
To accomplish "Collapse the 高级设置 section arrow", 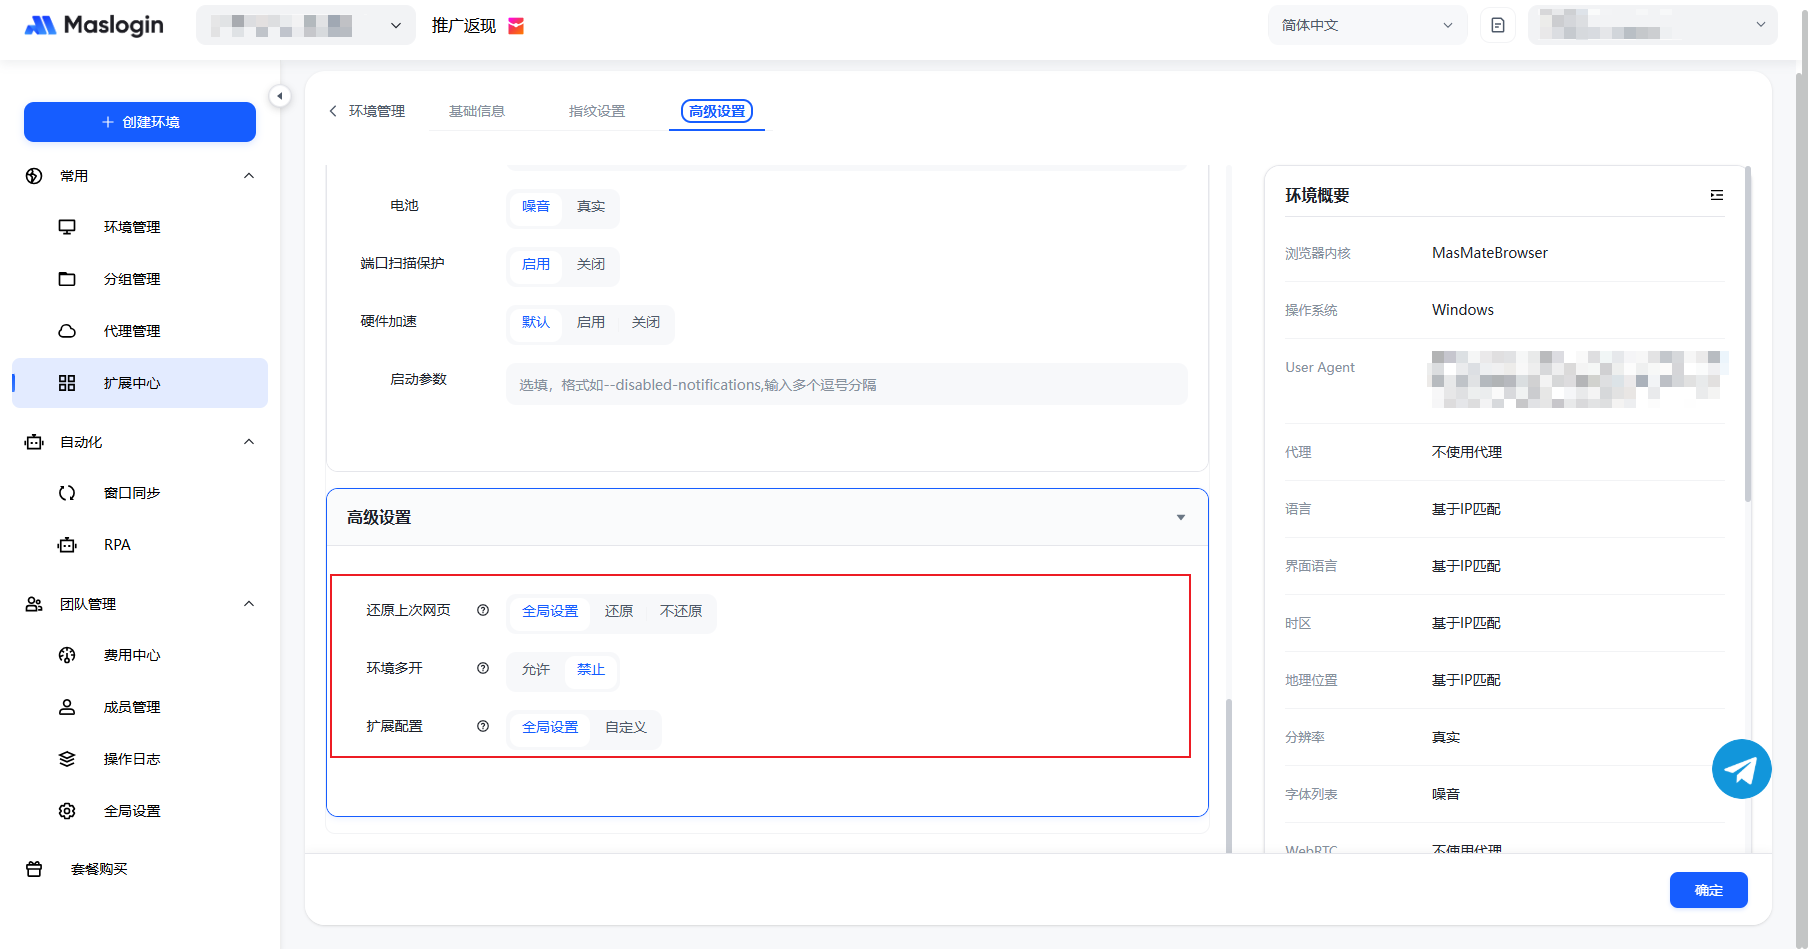I will [1181, 518].
